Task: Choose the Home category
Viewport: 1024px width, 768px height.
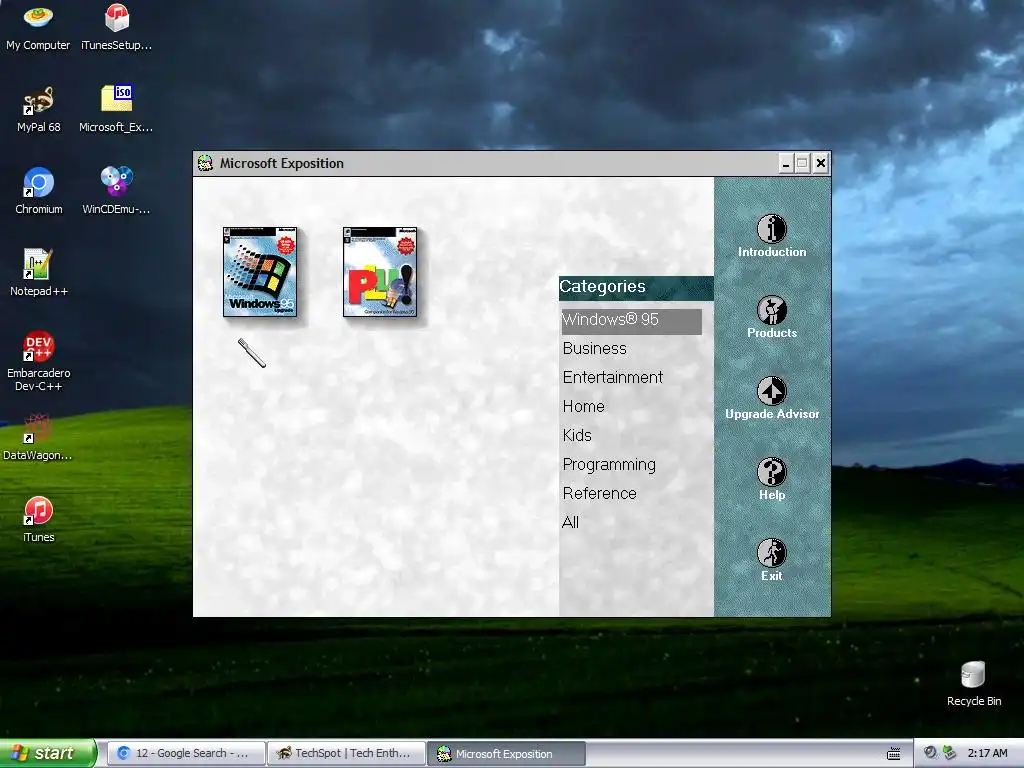Action: point(583,406)
